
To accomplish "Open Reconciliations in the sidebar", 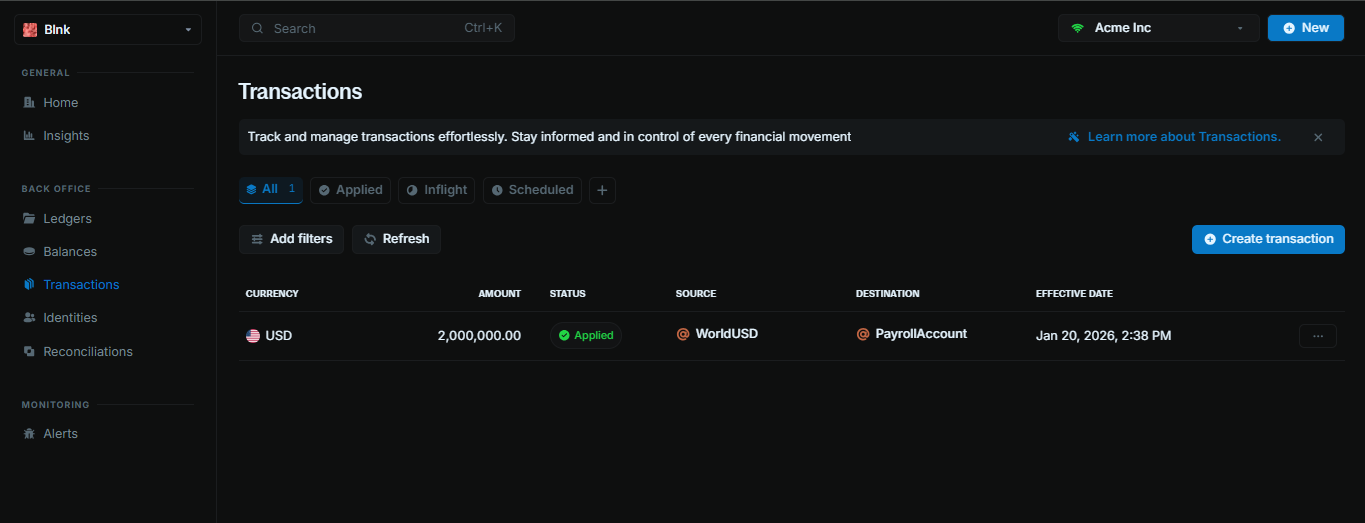I will click(88, 351).
